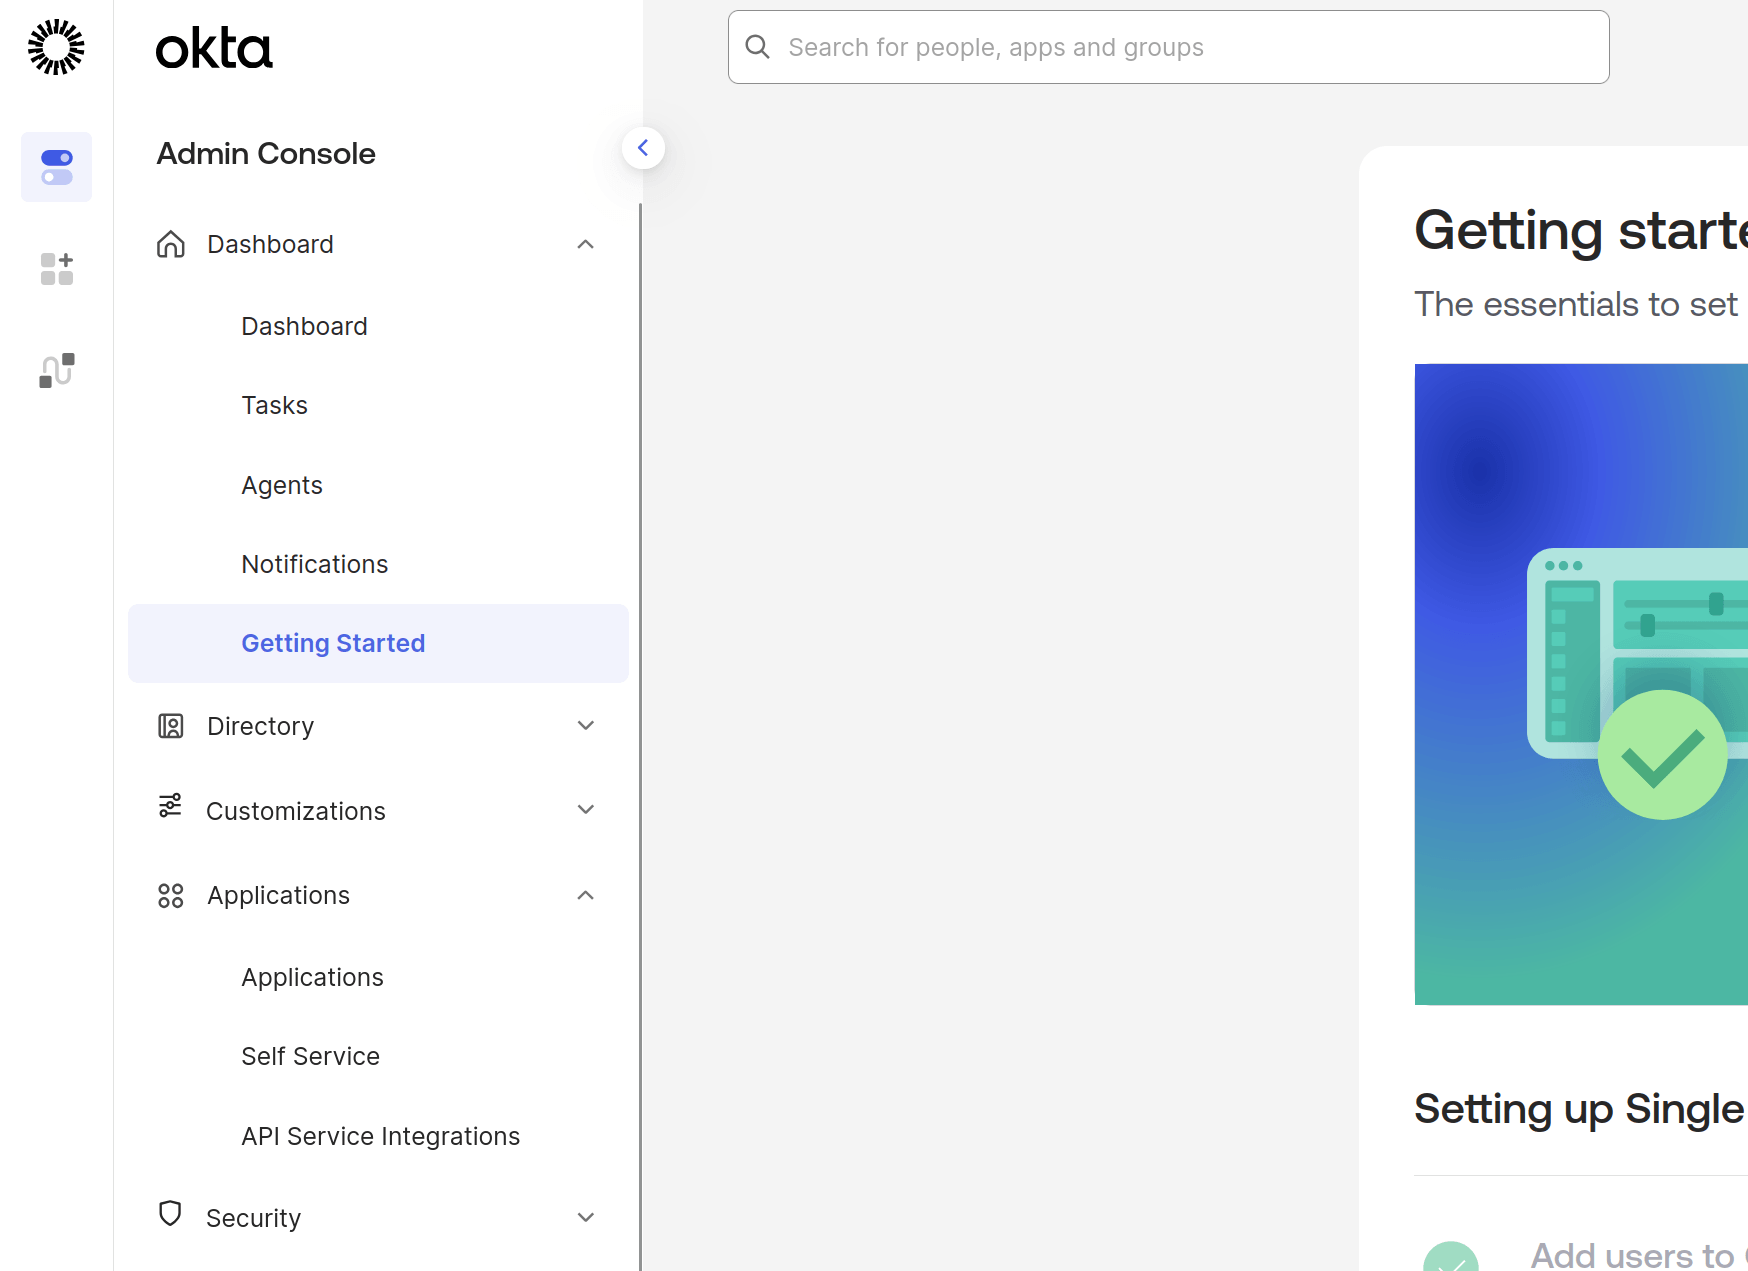The image size is (1748, 1271).
Task: Expand the Directory section chevron
Action: coord(586,726)
